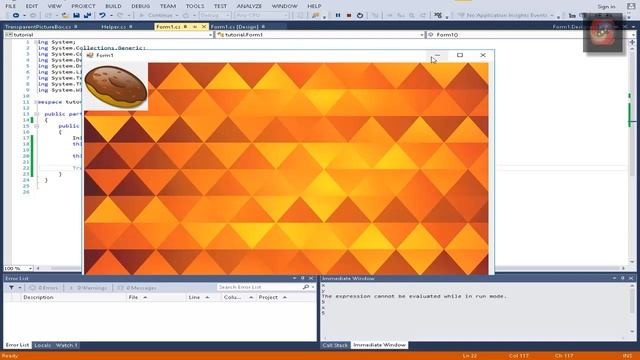This screenshot has height=360, width=640.
Task: Collapse the class block on line 13
Action: click(x=36, y=114)
